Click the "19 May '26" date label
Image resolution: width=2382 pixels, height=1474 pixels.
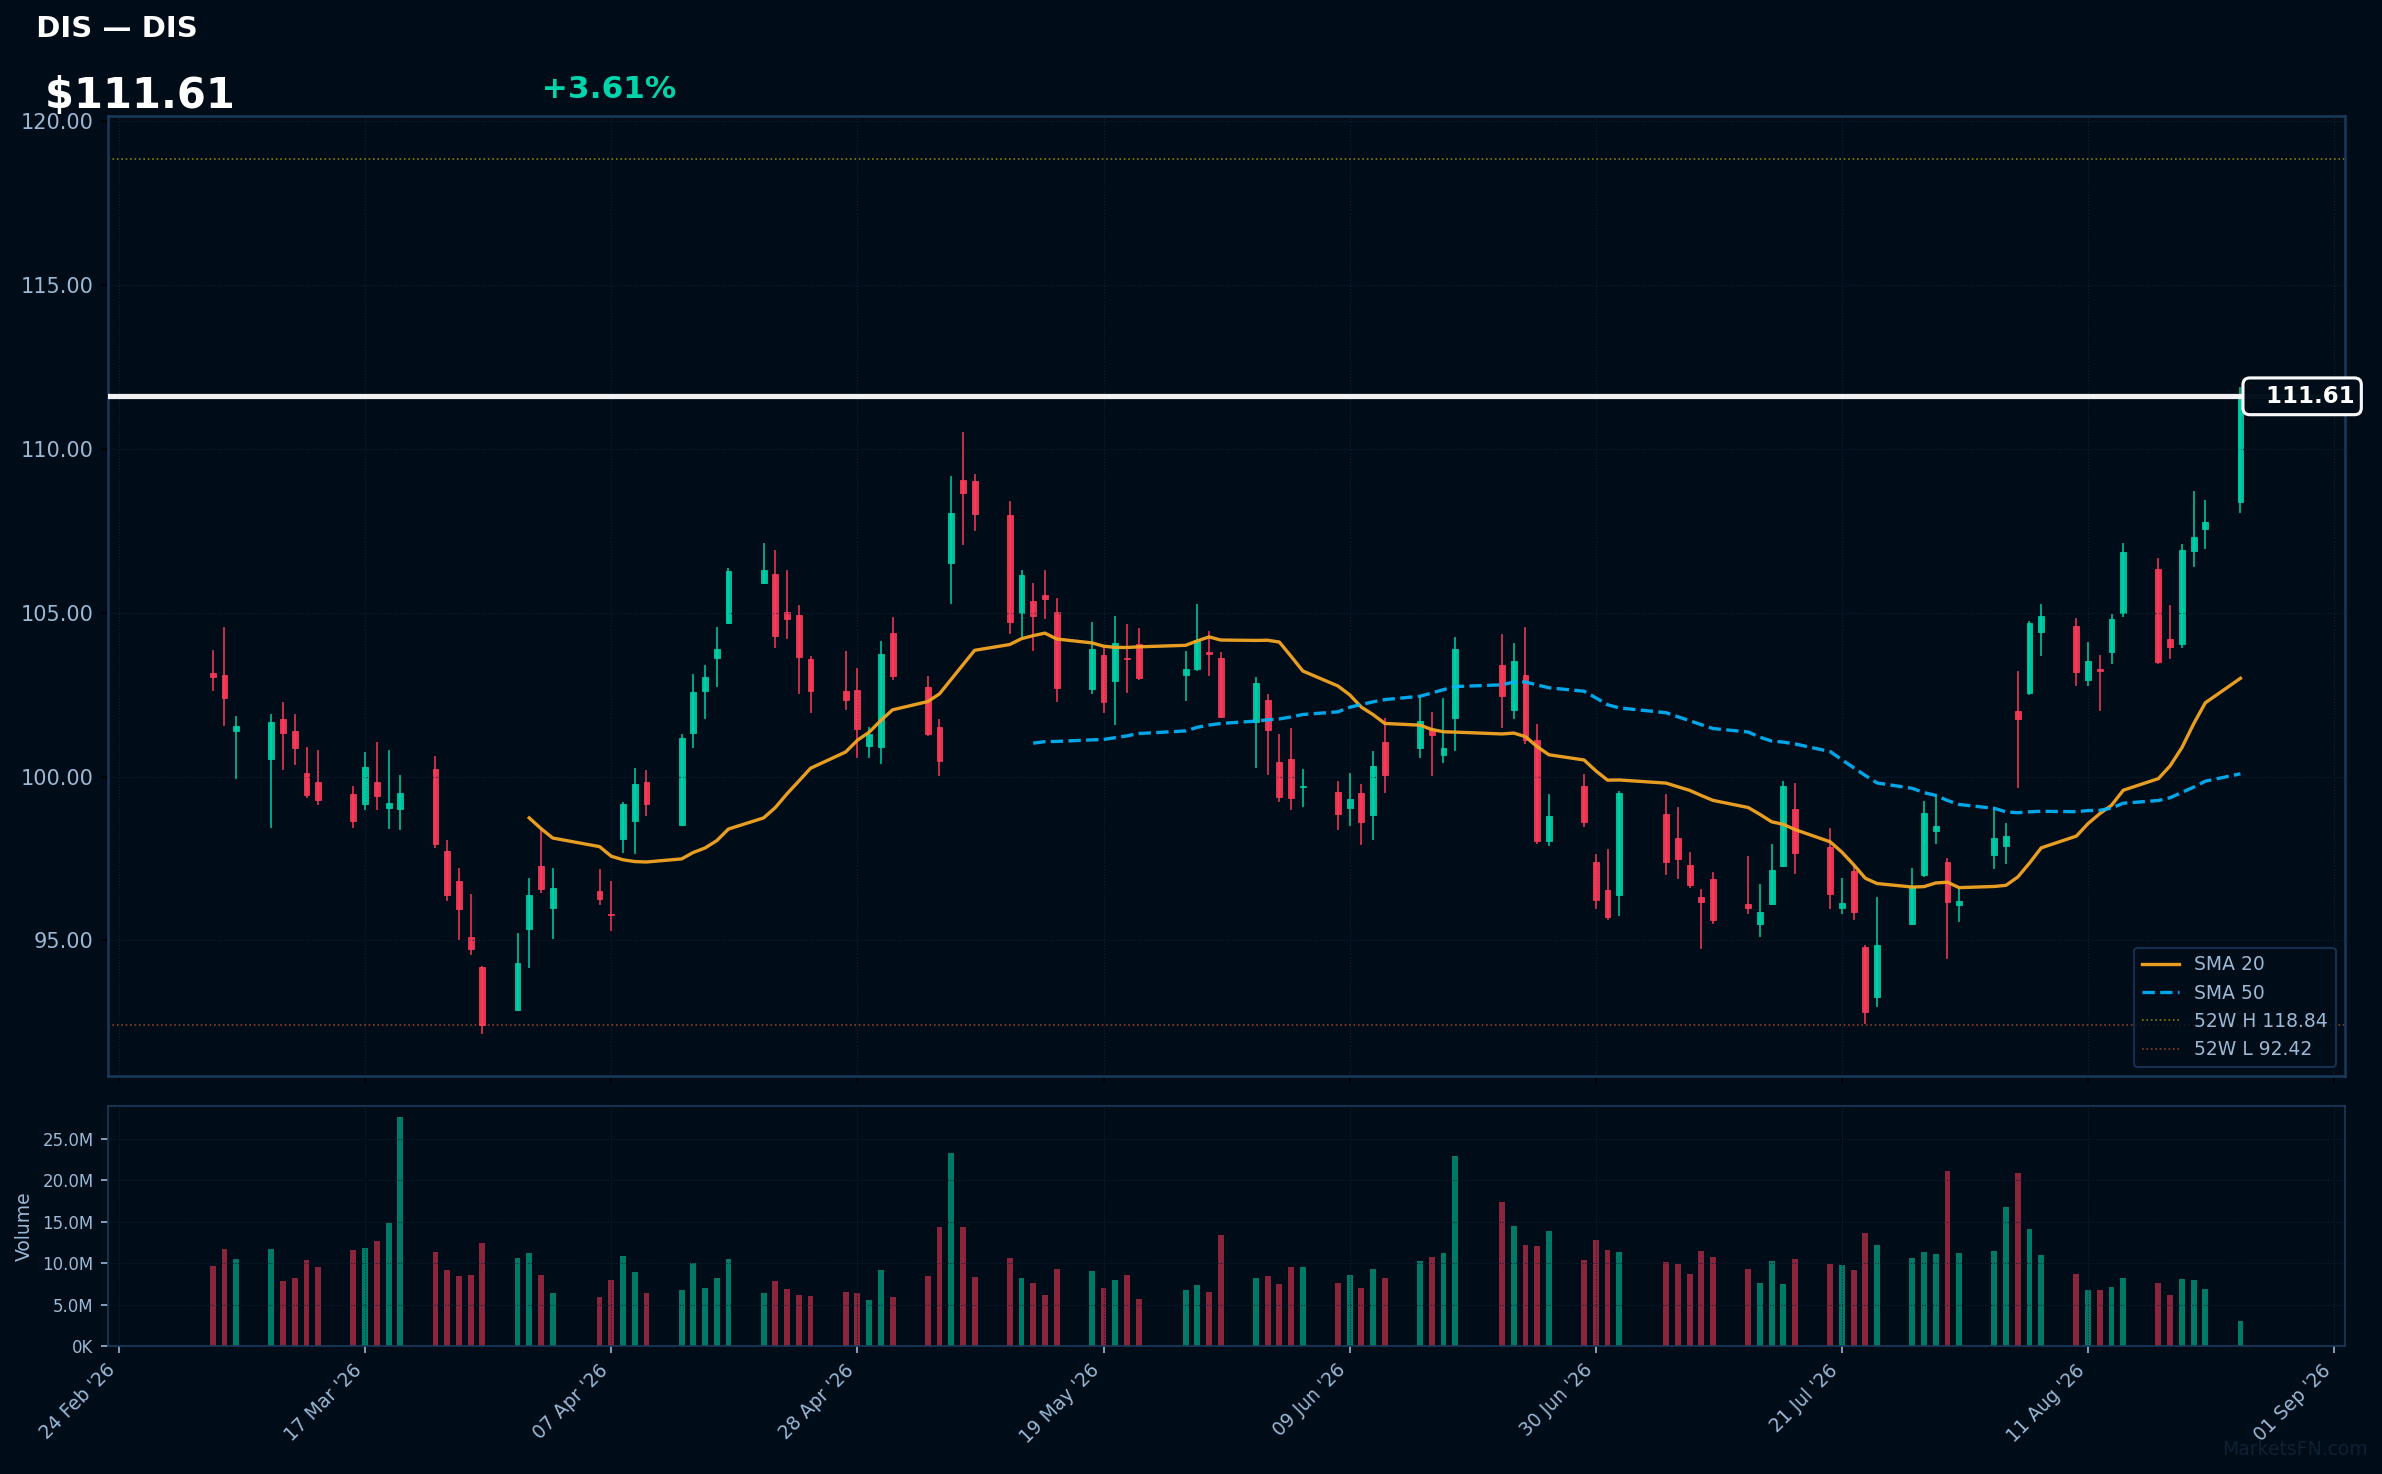(1059, 1402)
